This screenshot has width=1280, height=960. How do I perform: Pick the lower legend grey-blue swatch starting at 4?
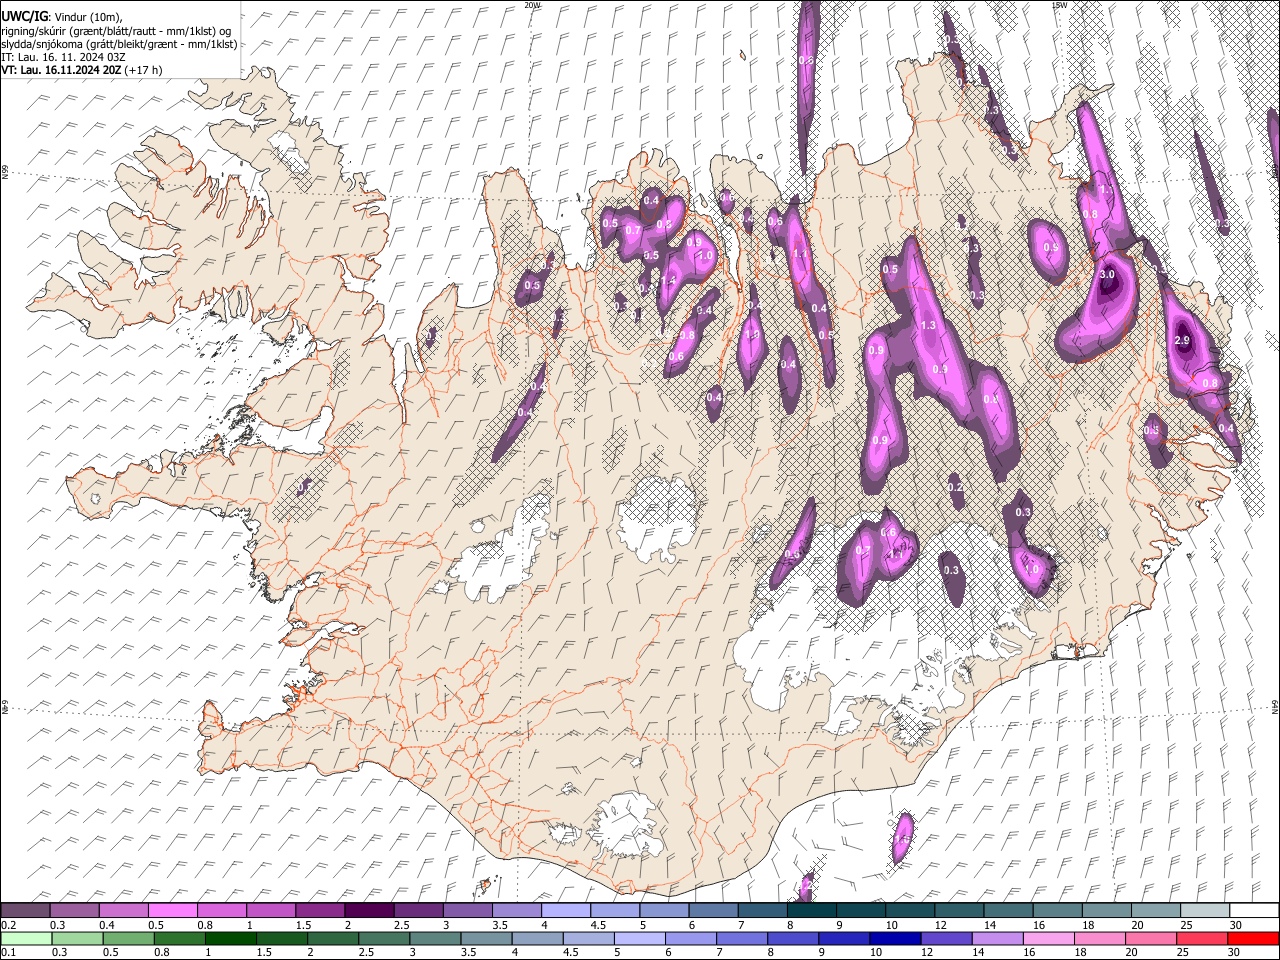(x=537, y=938)
